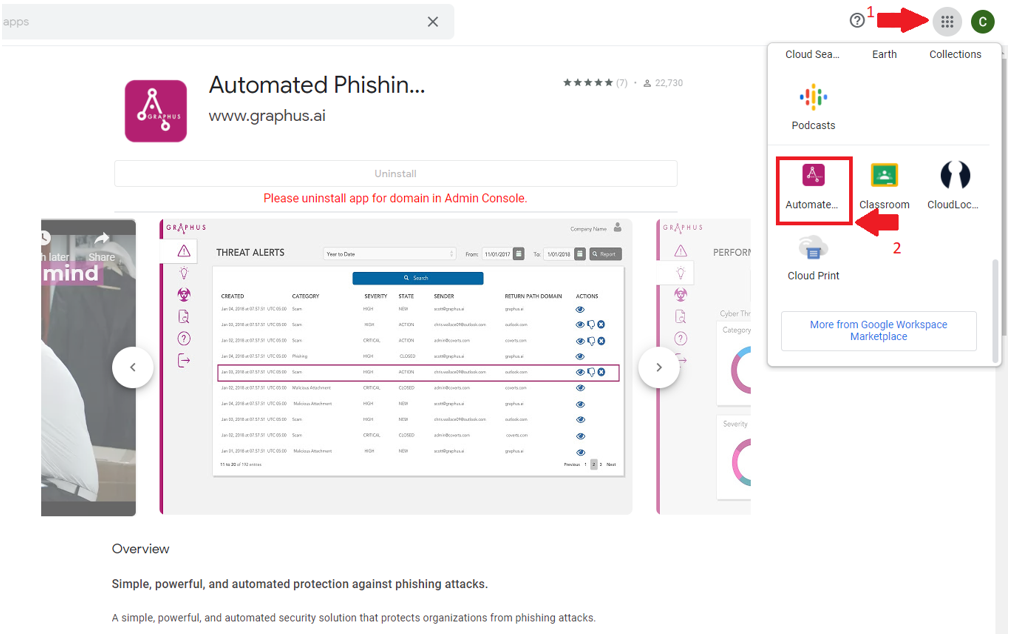Image resolution: width=1011 pixels, height=636 pixels.
Task: Click 'Please uninstall app for domain' message
Action: tap(395, 199)
